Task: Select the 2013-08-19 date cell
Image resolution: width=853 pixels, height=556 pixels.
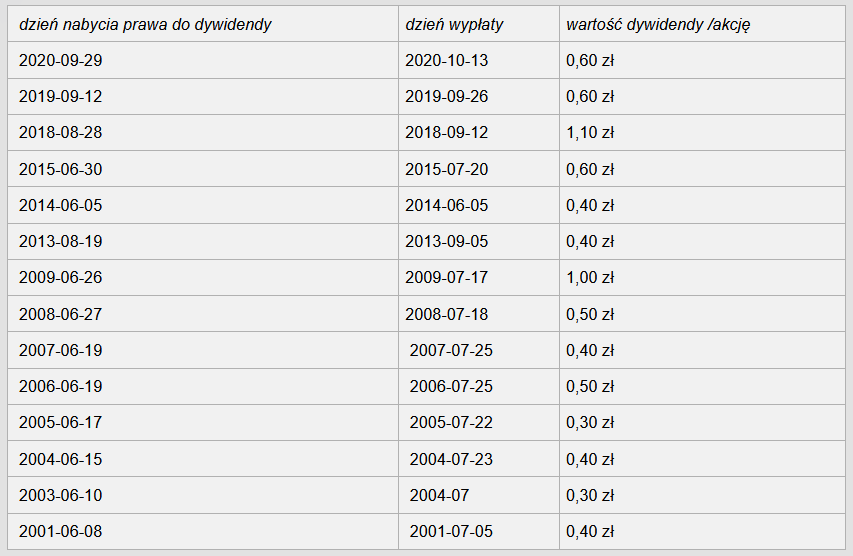Action: [60, 242]
